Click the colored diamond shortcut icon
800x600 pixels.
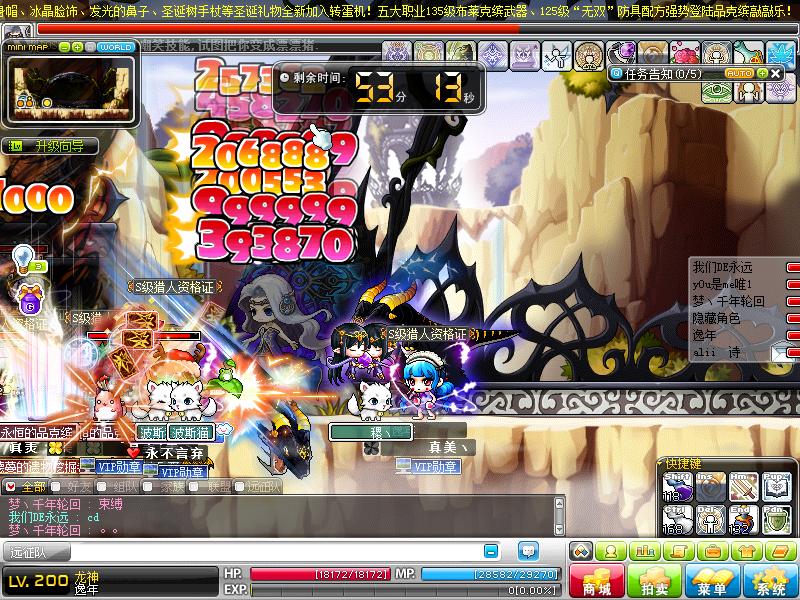[582, 552]
